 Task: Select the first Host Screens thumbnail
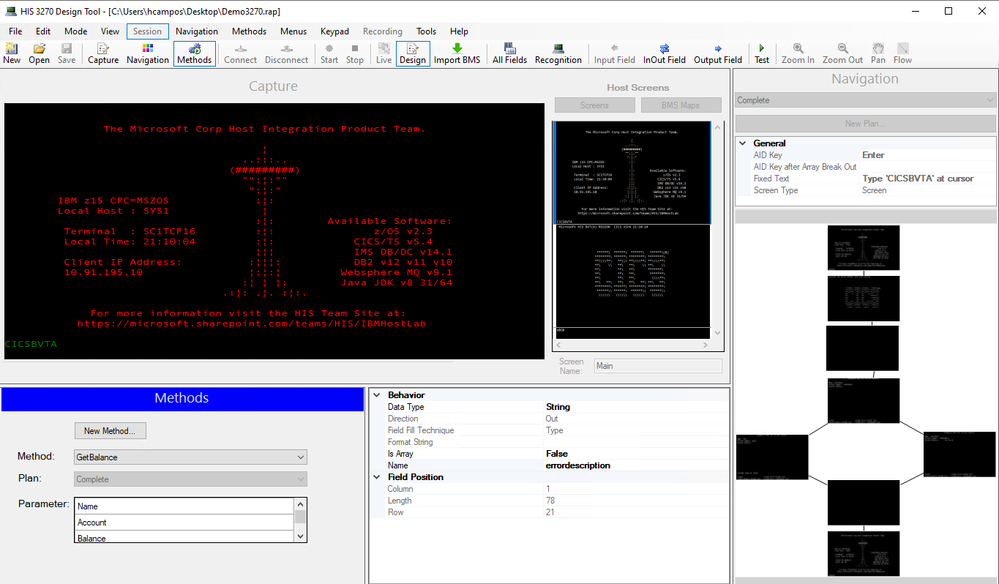pos(633,172)
